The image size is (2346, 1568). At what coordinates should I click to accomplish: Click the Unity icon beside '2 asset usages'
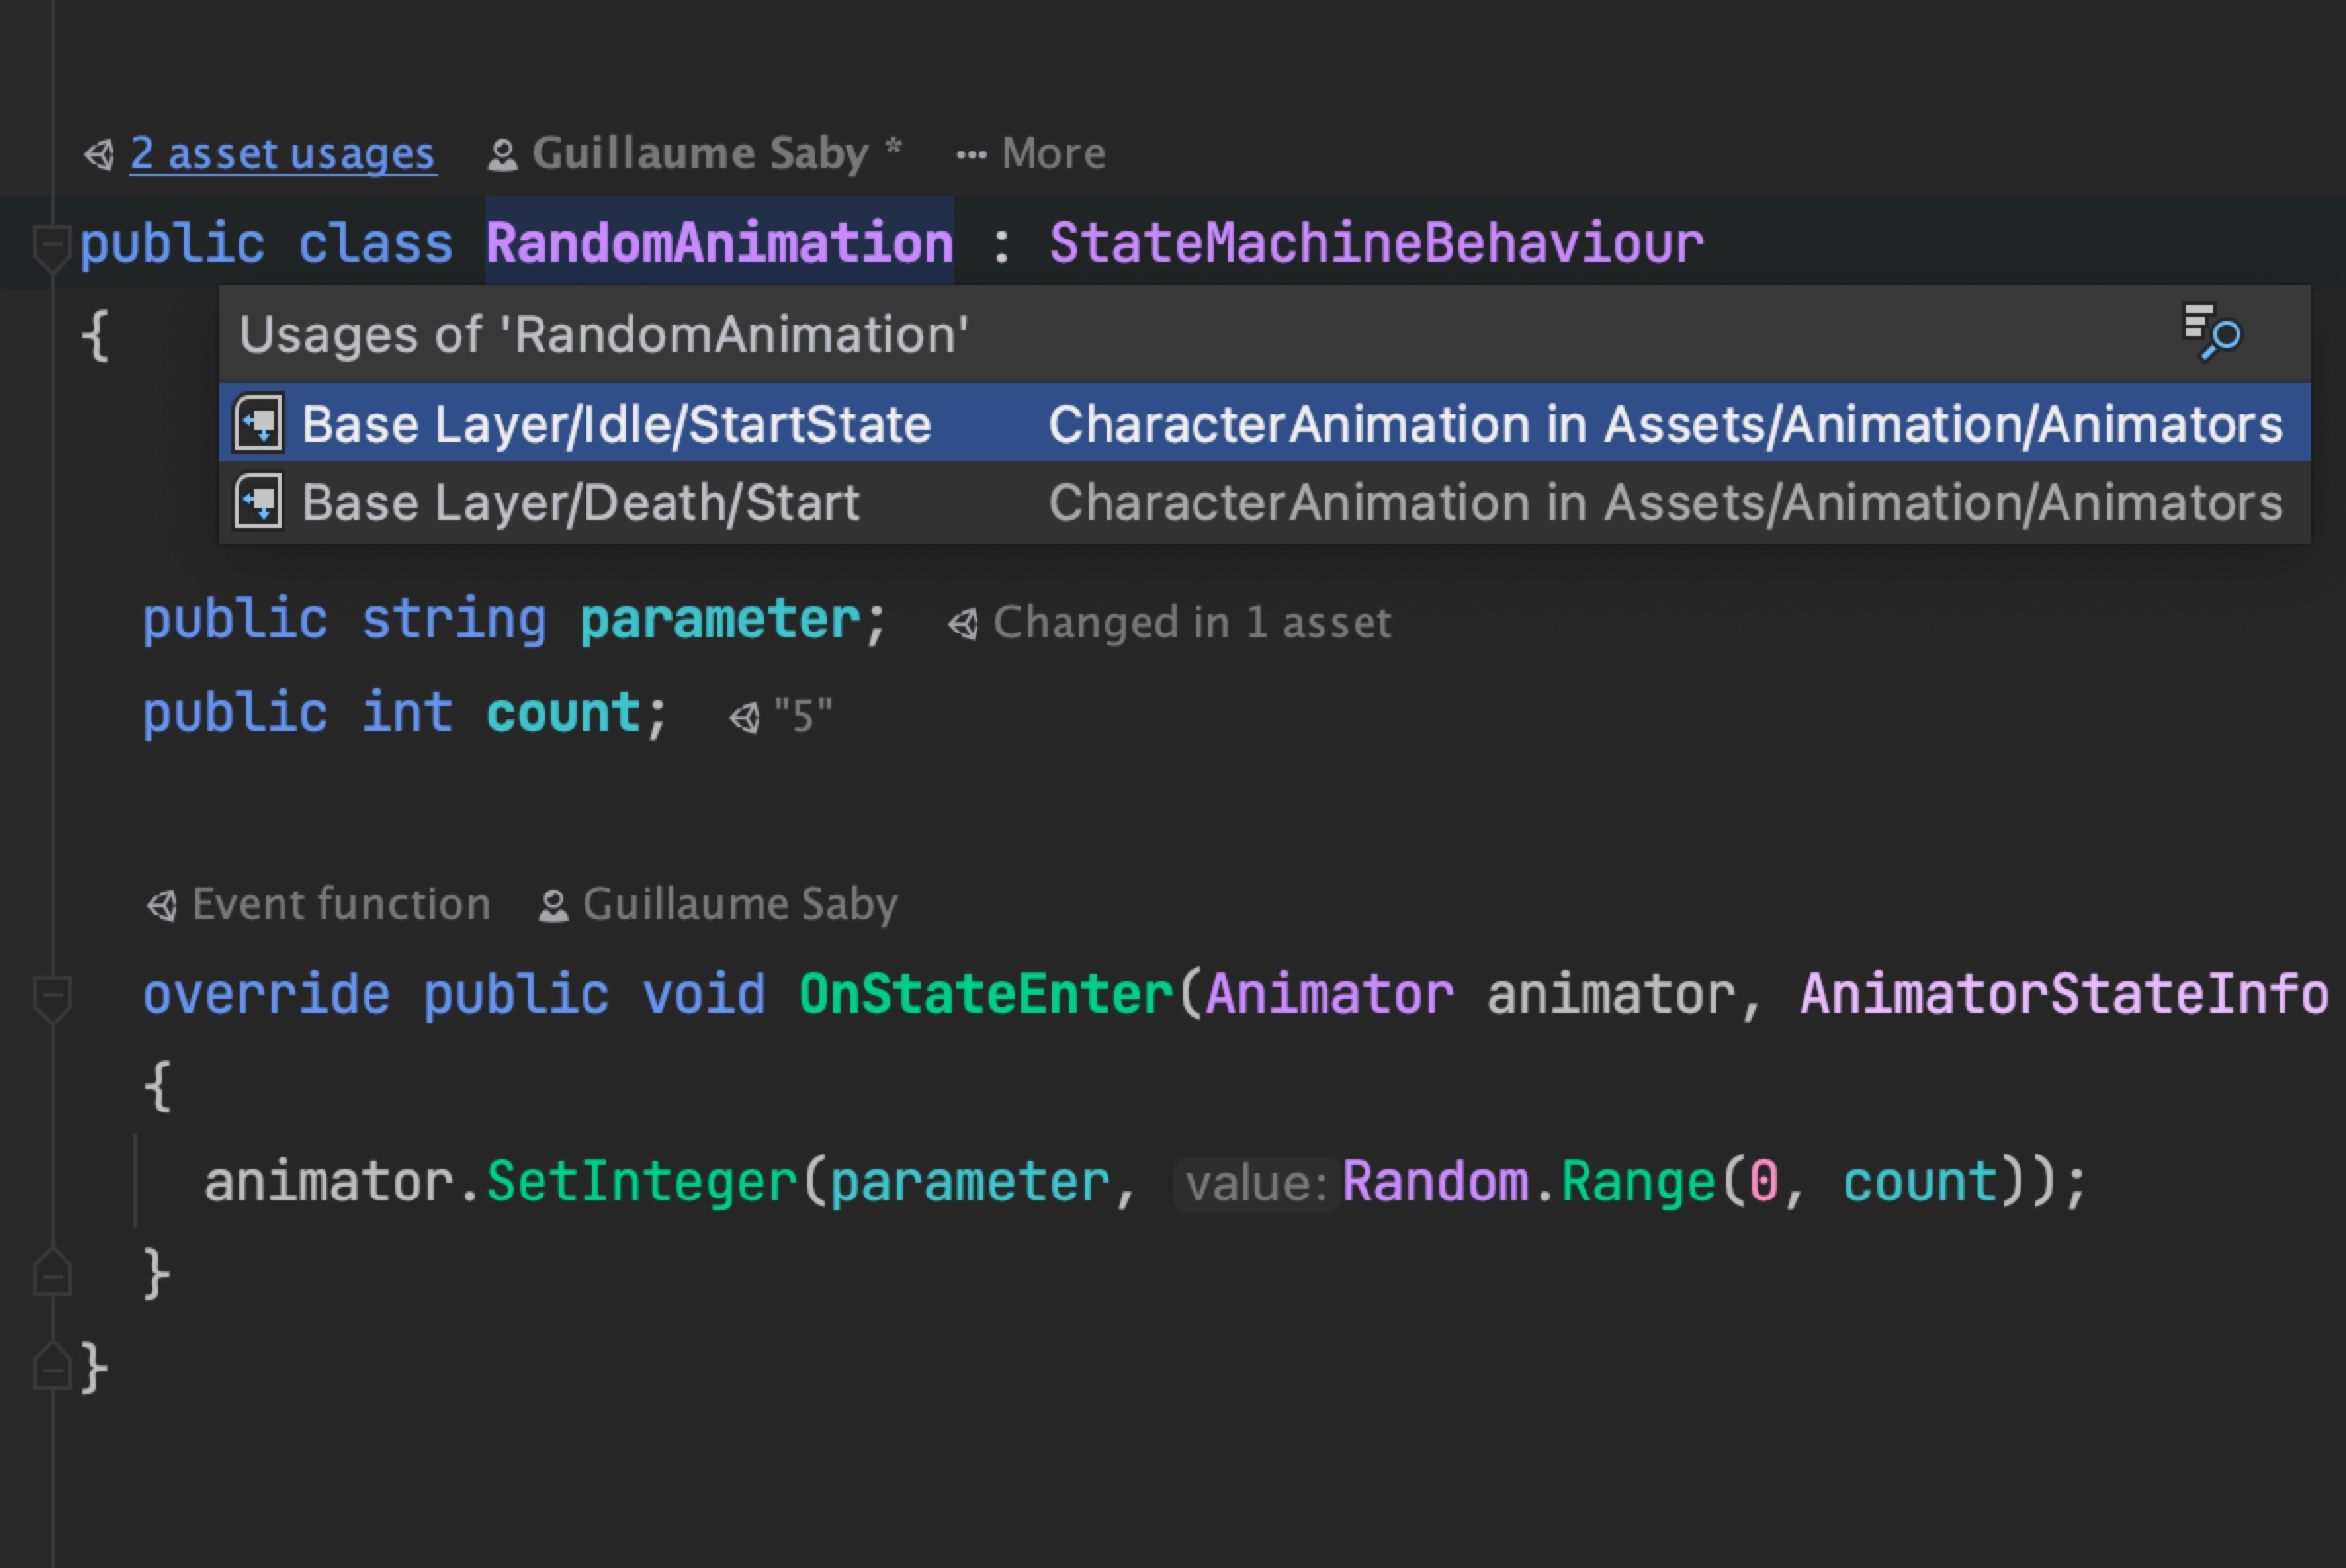pyautogui.click(x=100, y=155)
